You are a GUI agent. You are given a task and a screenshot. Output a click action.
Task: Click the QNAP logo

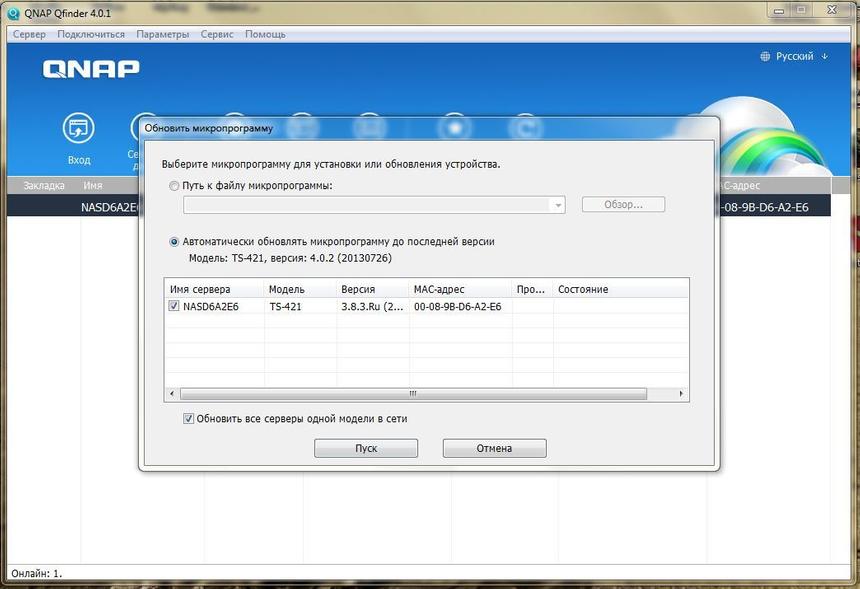[91, 69]
